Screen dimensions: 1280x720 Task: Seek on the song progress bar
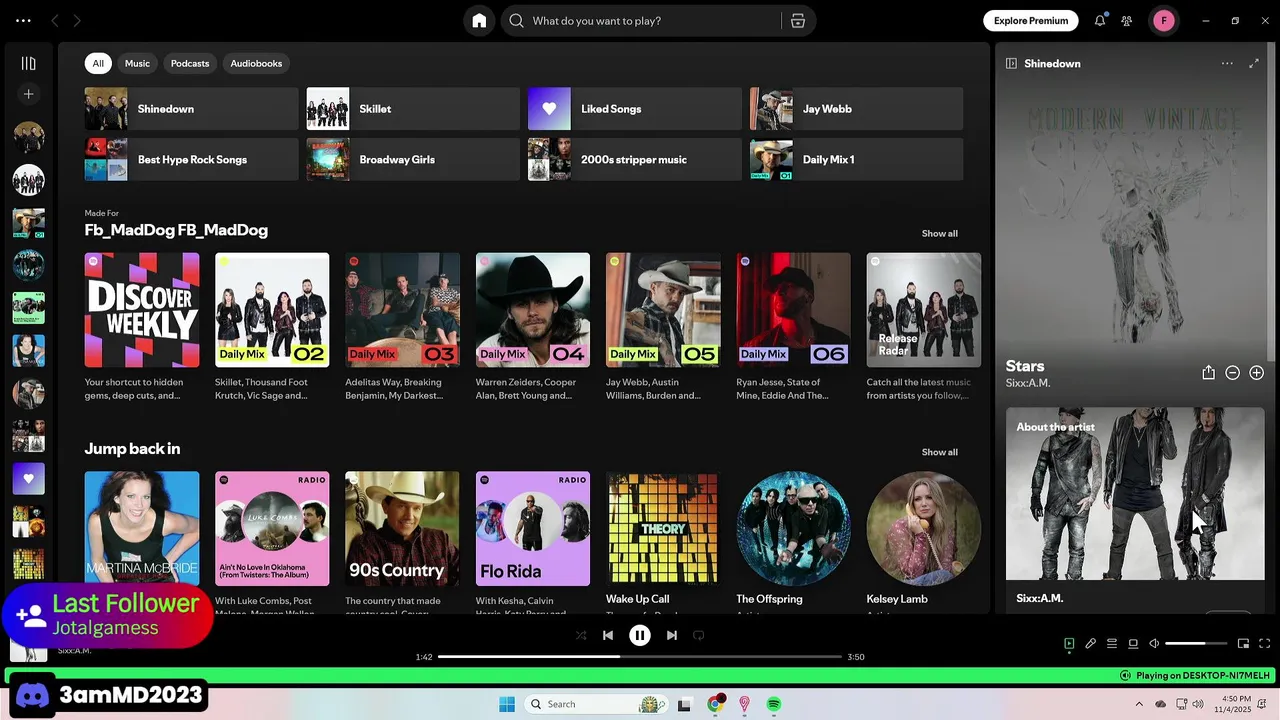click(x=640, y=657)
